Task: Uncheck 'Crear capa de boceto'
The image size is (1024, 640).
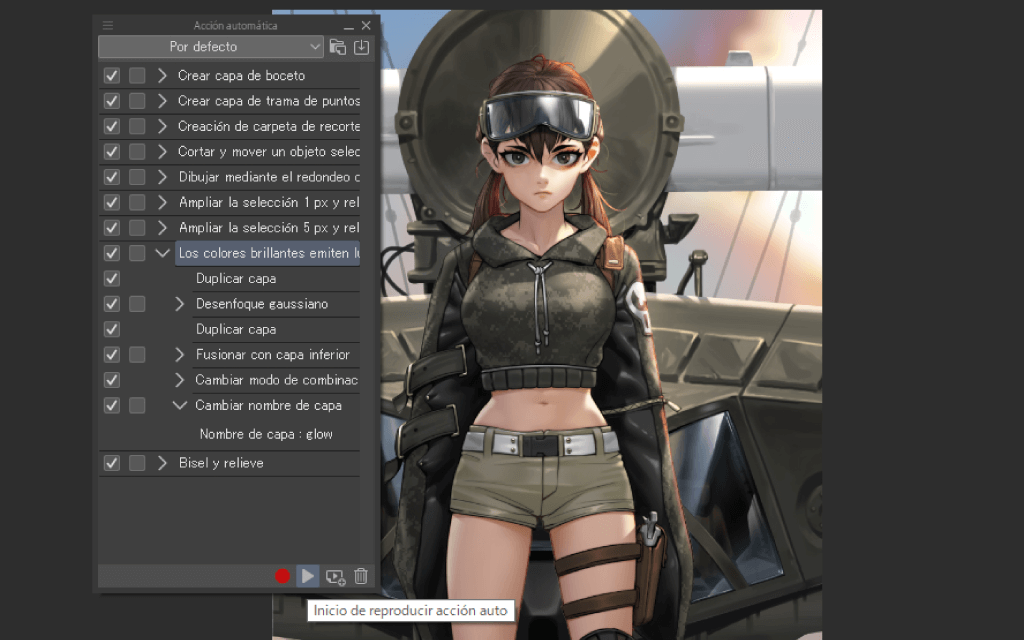Action: click(x=110, y=75)
